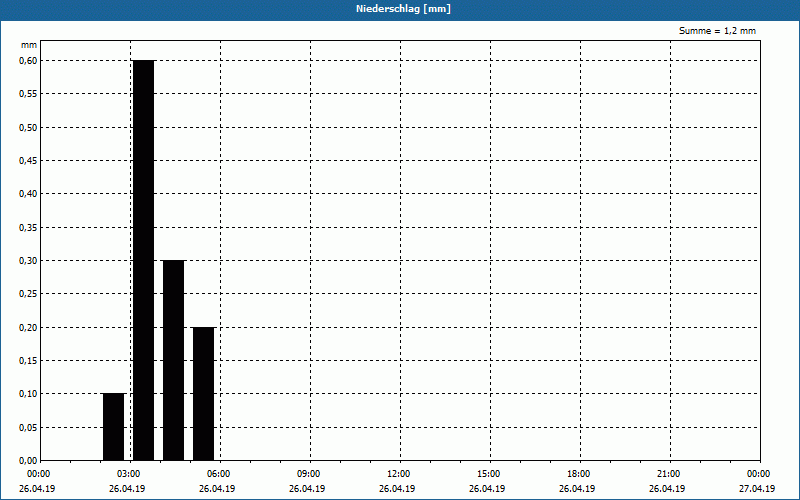The height and width of the screenshot is (500, 800).
Task: Click the 0,60 y-axis value
Action: click(x=28, y=61)
